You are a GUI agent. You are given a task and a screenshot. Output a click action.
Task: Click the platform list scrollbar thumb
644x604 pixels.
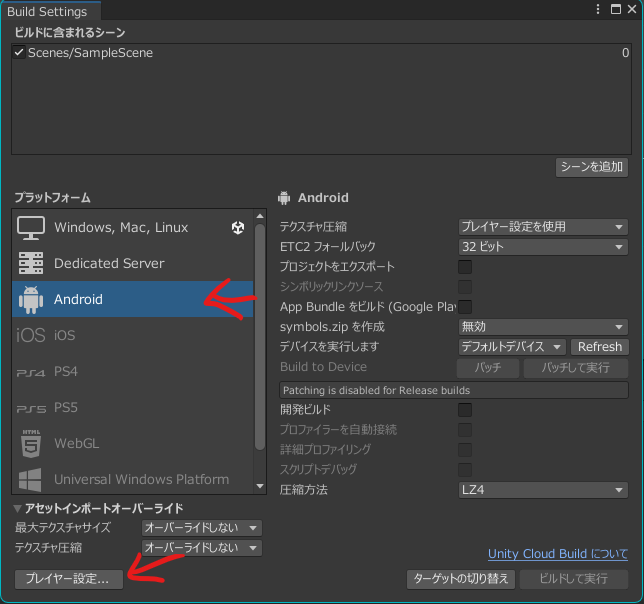pos(260,337)
